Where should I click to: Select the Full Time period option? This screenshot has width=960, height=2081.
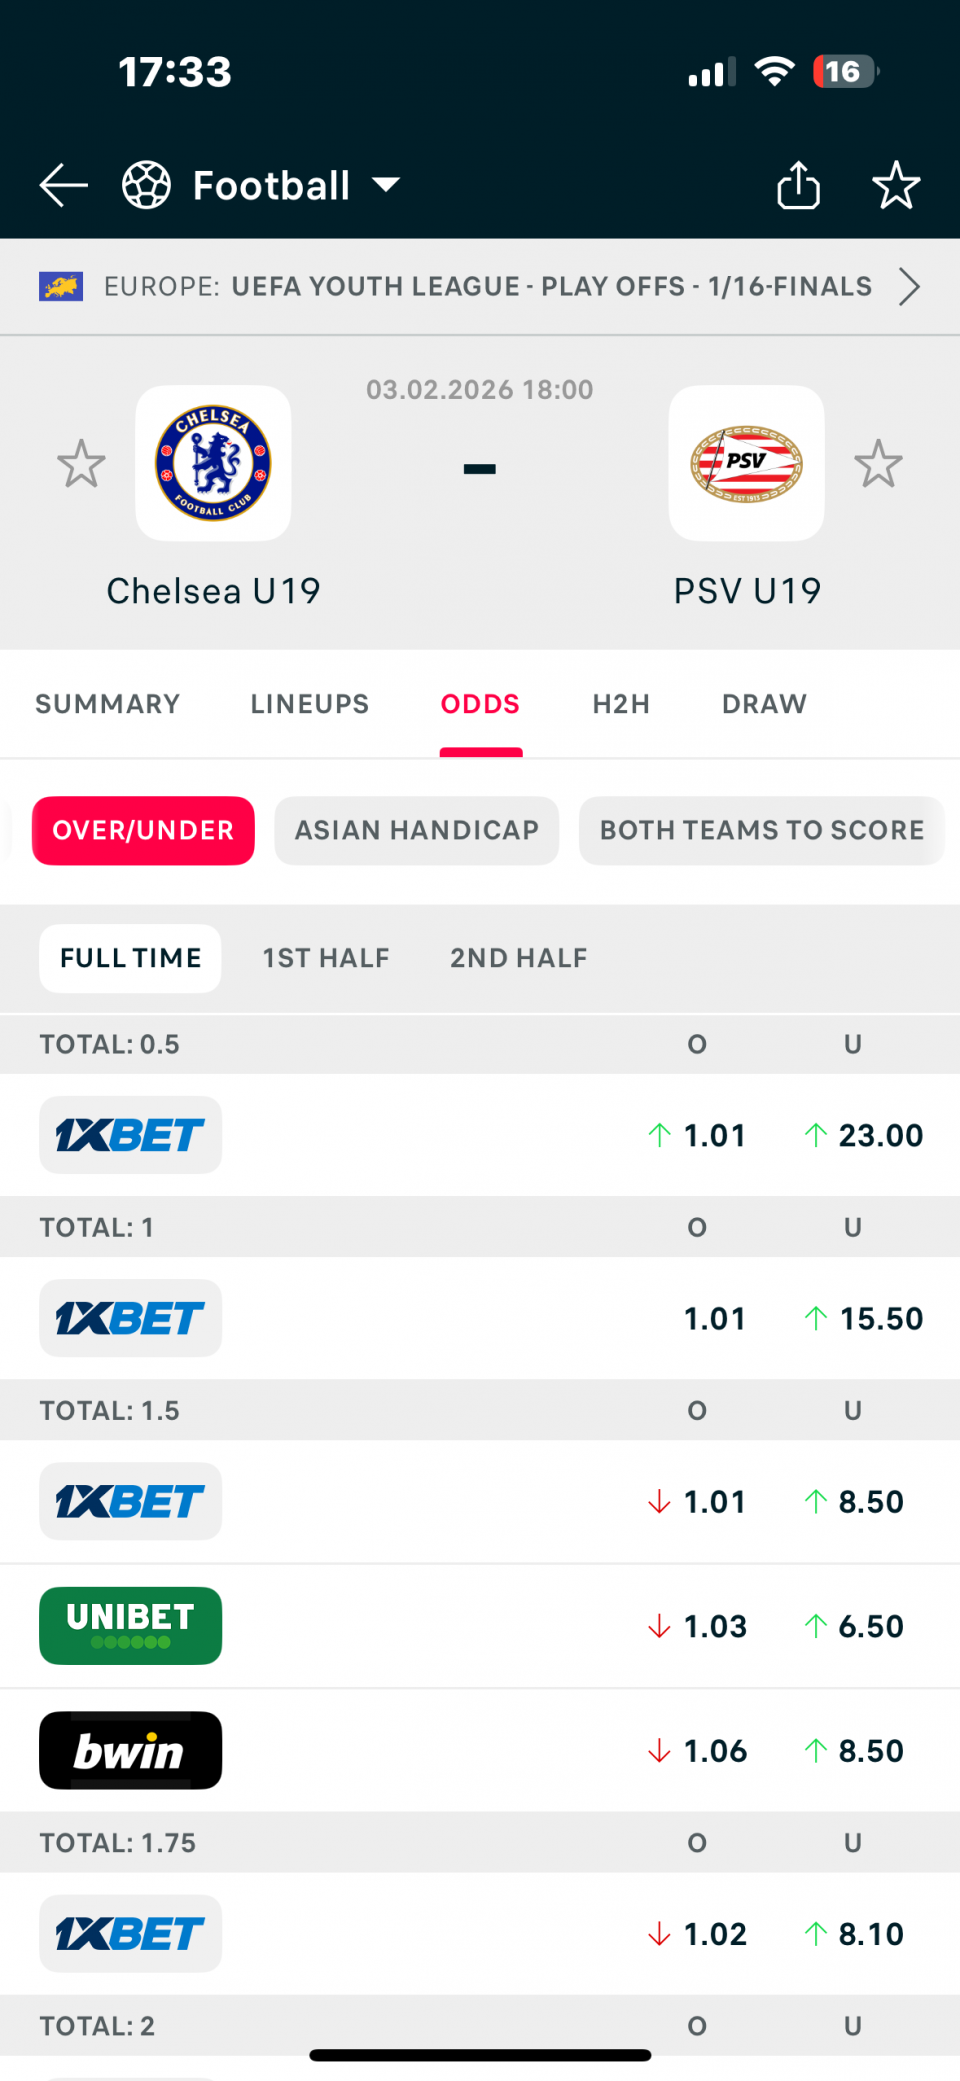(130, 958)
